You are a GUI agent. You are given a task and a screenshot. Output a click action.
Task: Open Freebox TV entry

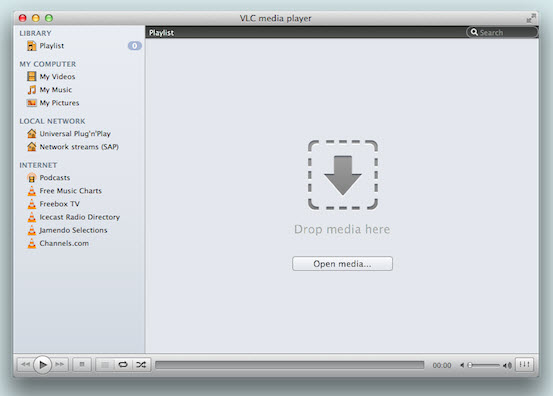click(x=60, y=204)
